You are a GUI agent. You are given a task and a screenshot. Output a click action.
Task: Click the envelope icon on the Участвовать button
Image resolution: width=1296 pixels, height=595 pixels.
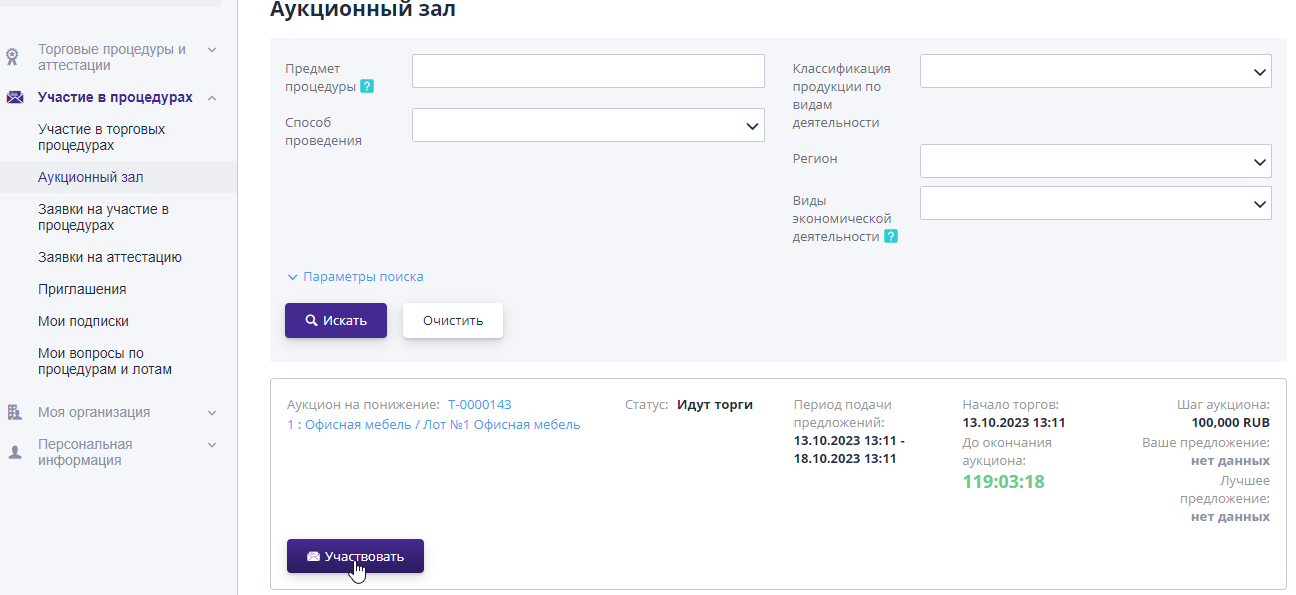click(x=312, y=556)
